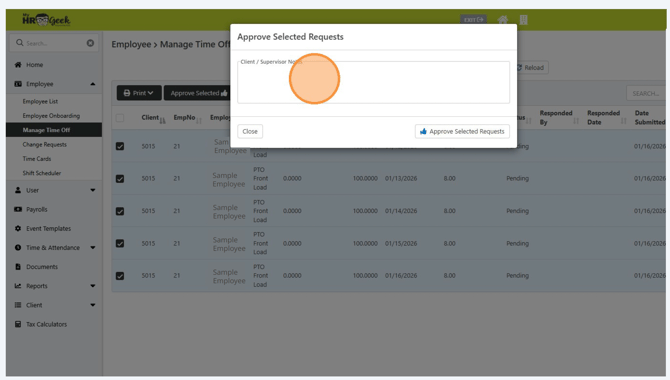This screenshot has height=380, width=670.
Task: Click Pending status in 01/14/2026 row
Action: pyautogui.click(x=517, y=211)
